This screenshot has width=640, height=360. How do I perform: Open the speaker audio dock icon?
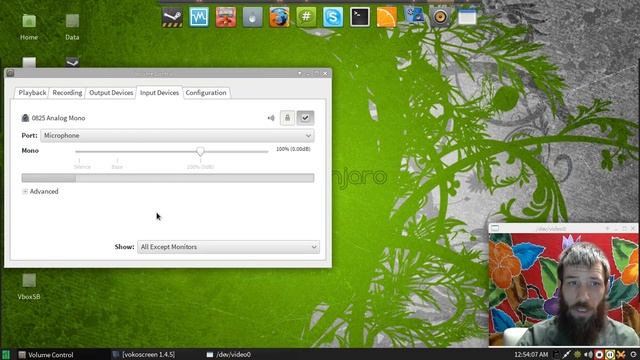point(440,17)
